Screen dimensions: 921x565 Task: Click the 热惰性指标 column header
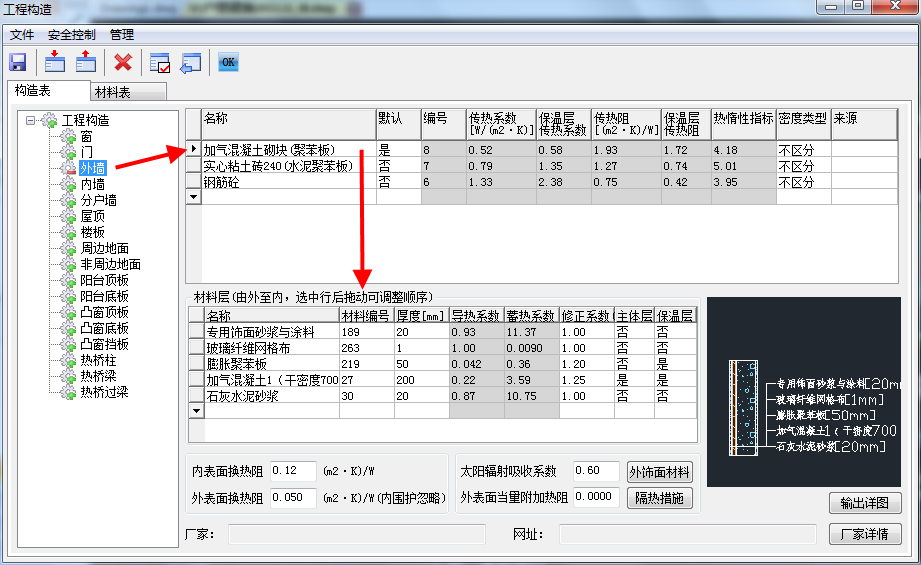point(743,124)
